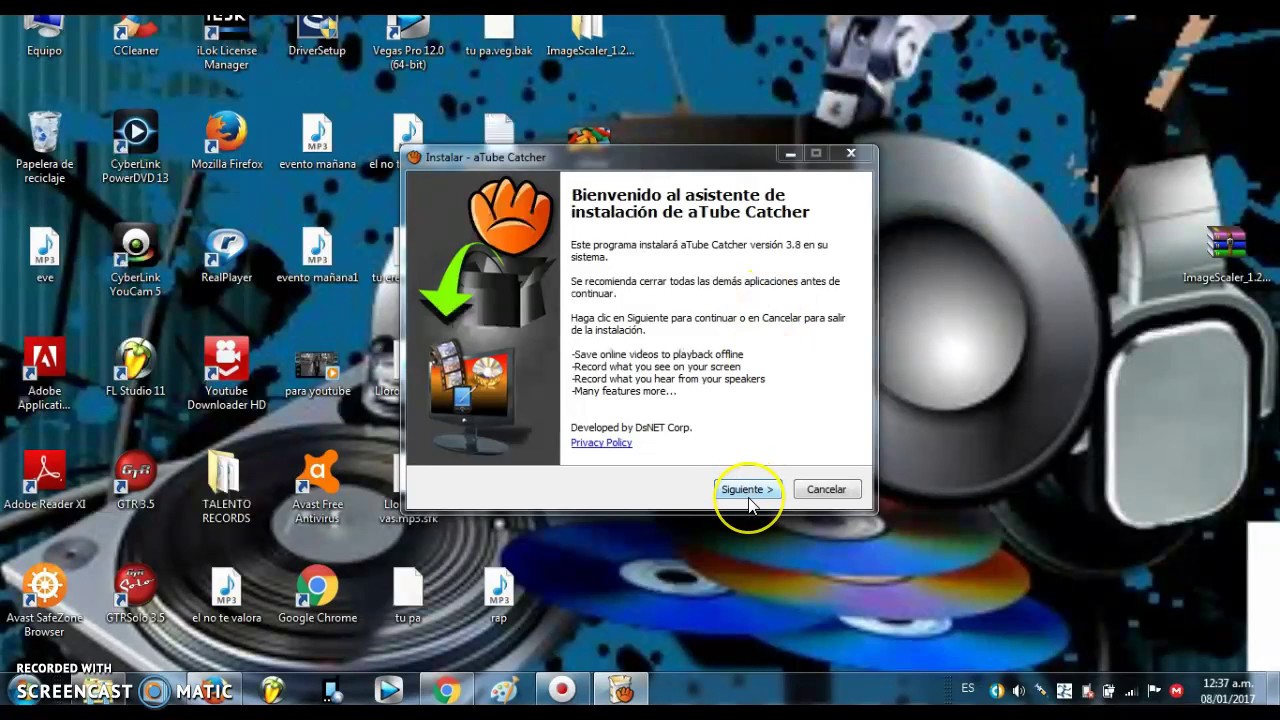Select Vegas Pro 12.0 (64-bit) icon
1280x720 pixels.
(x=408, y=43)
